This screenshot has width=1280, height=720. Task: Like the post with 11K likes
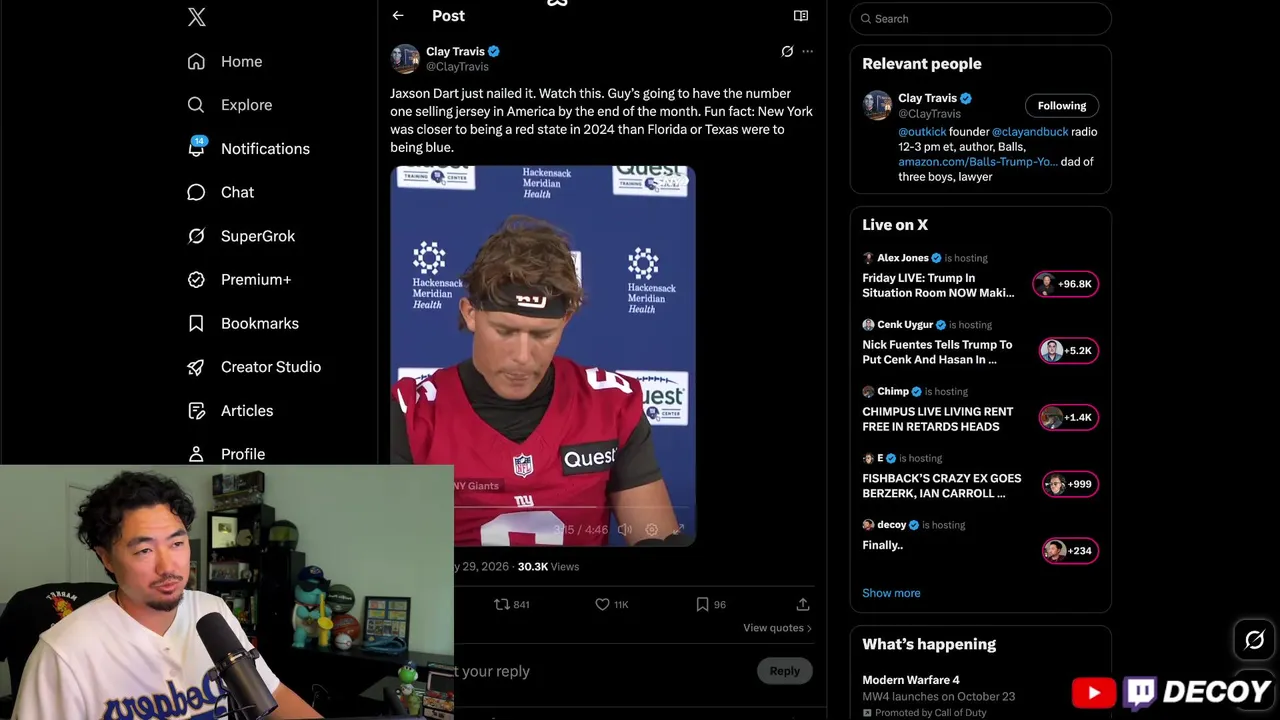tap(612, 604)
